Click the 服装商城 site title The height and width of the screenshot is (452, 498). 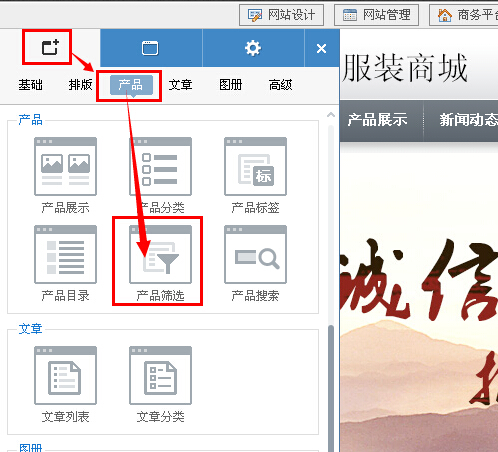[x=405, y=68]
